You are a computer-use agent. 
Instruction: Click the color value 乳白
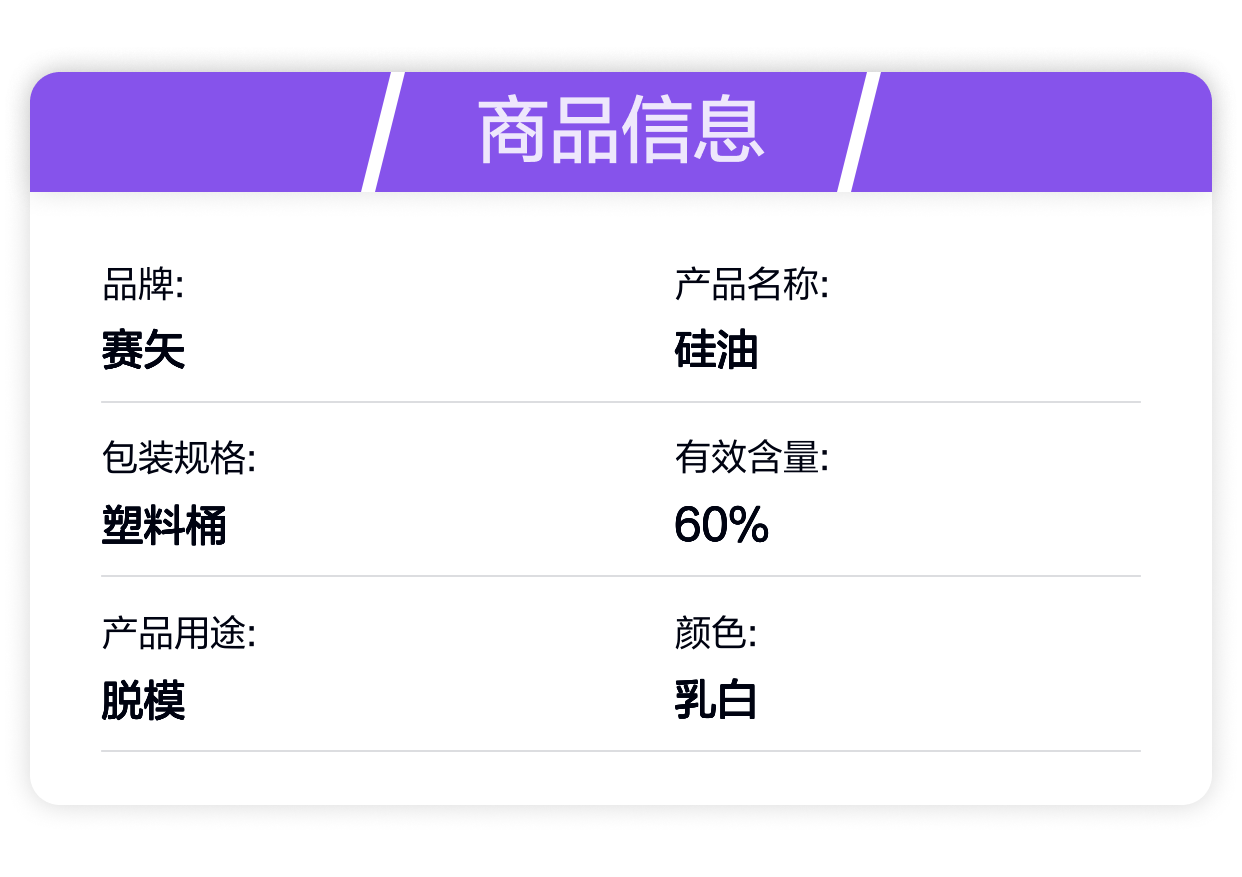coord(716,700)
